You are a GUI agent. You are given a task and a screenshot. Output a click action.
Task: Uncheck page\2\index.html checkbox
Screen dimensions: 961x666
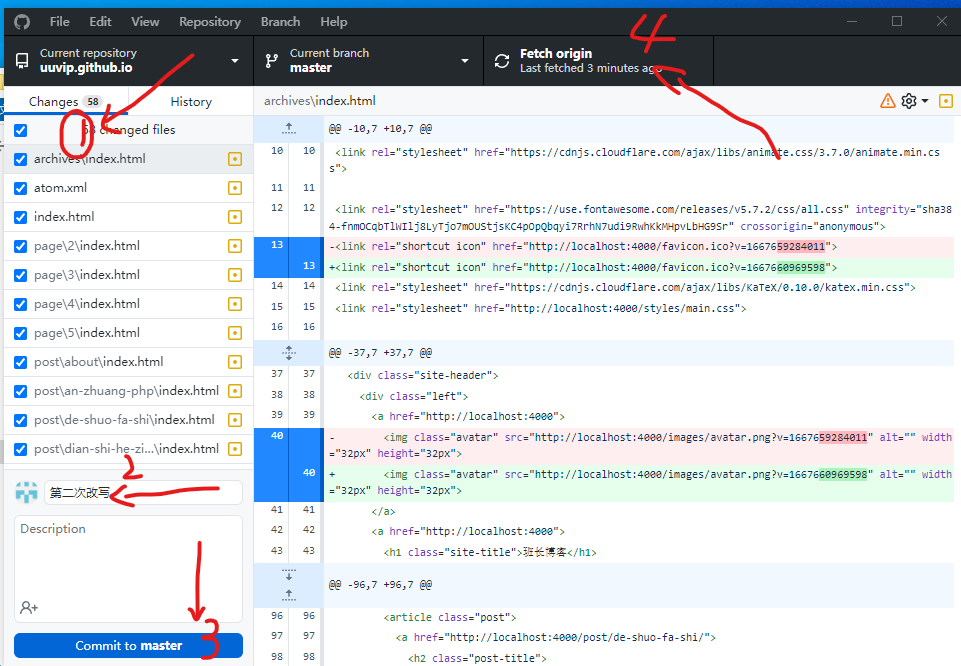pyautogui.click(x=20, y=246)
